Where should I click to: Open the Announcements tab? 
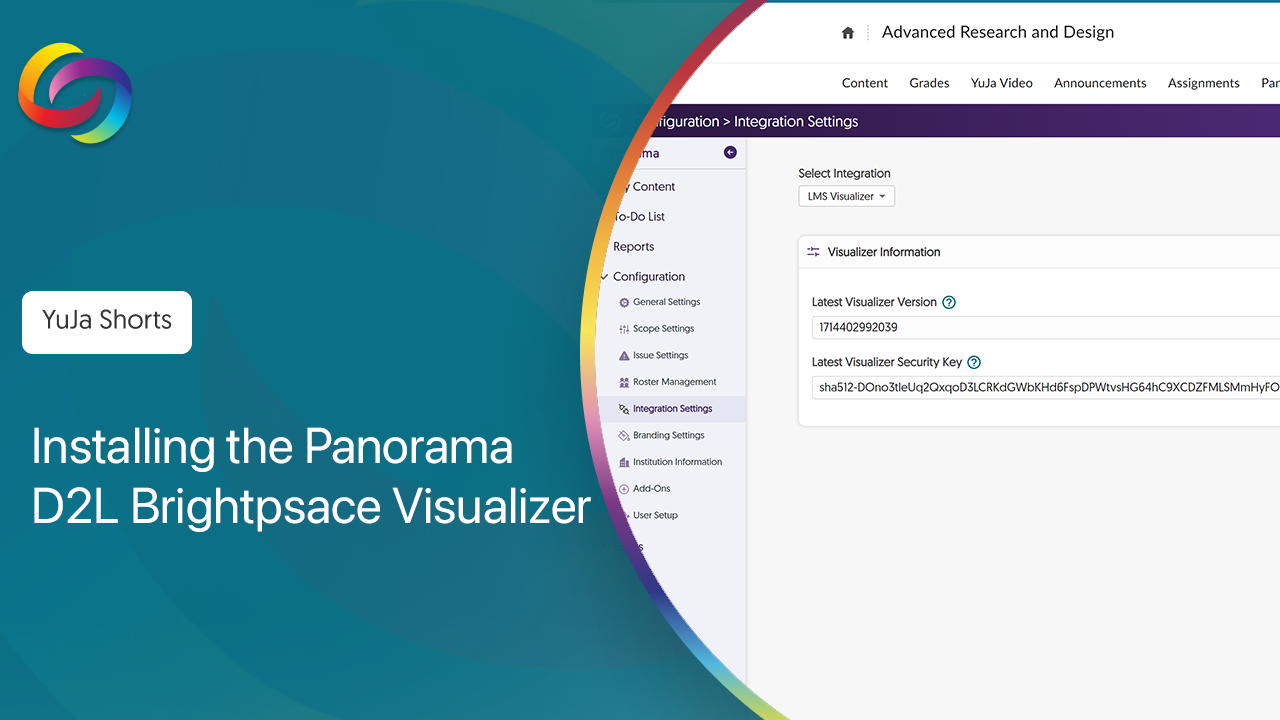1100,83
